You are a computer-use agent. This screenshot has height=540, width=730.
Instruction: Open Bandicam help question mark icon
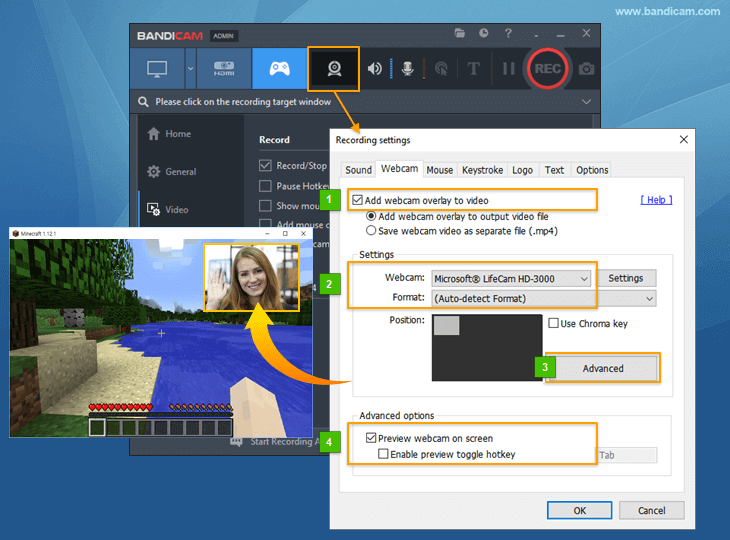(508, 33)
